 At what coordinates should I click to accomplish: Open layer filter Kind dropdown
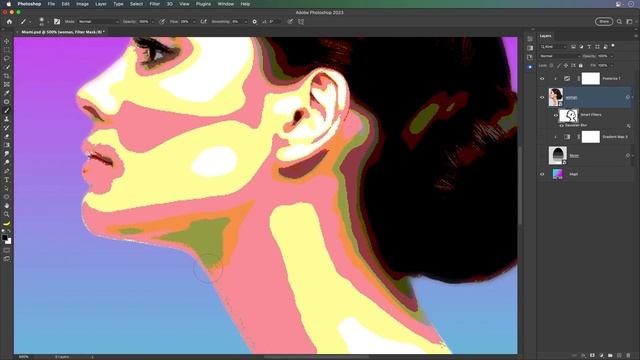point(553,47)
